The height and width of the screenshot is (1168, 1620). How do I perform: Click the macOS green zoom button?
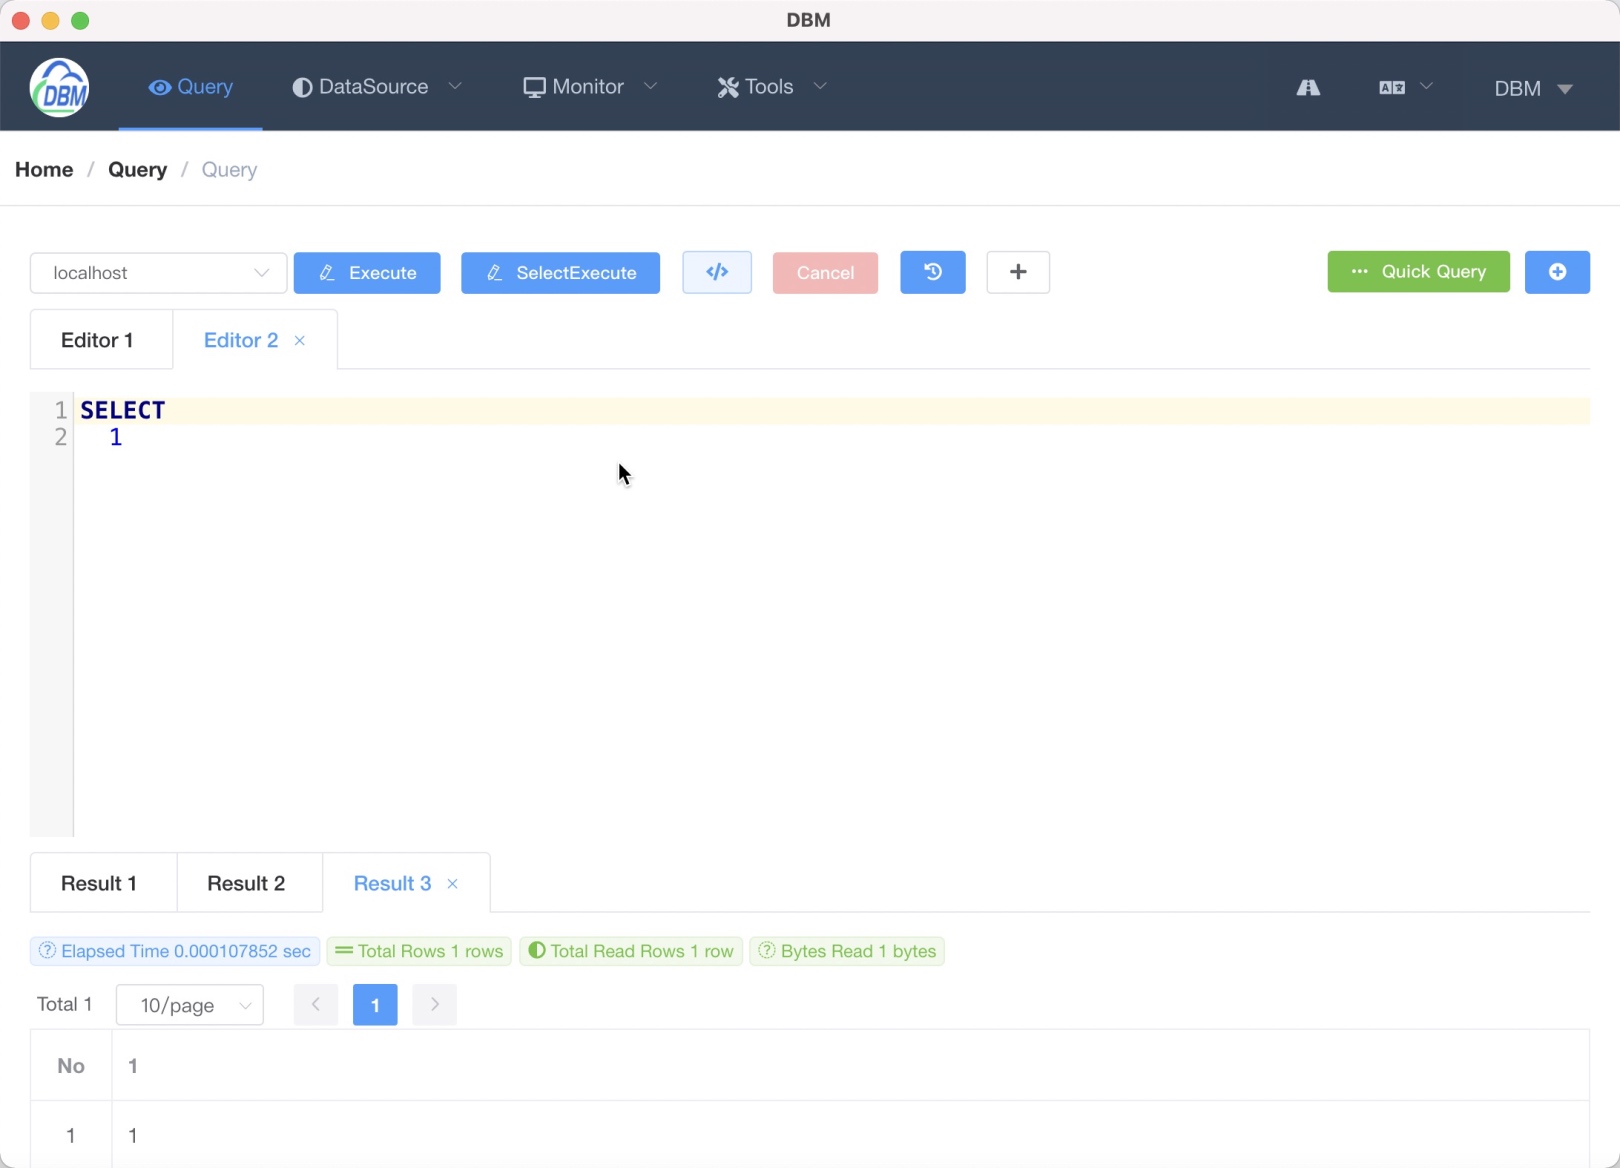point(81,20)
